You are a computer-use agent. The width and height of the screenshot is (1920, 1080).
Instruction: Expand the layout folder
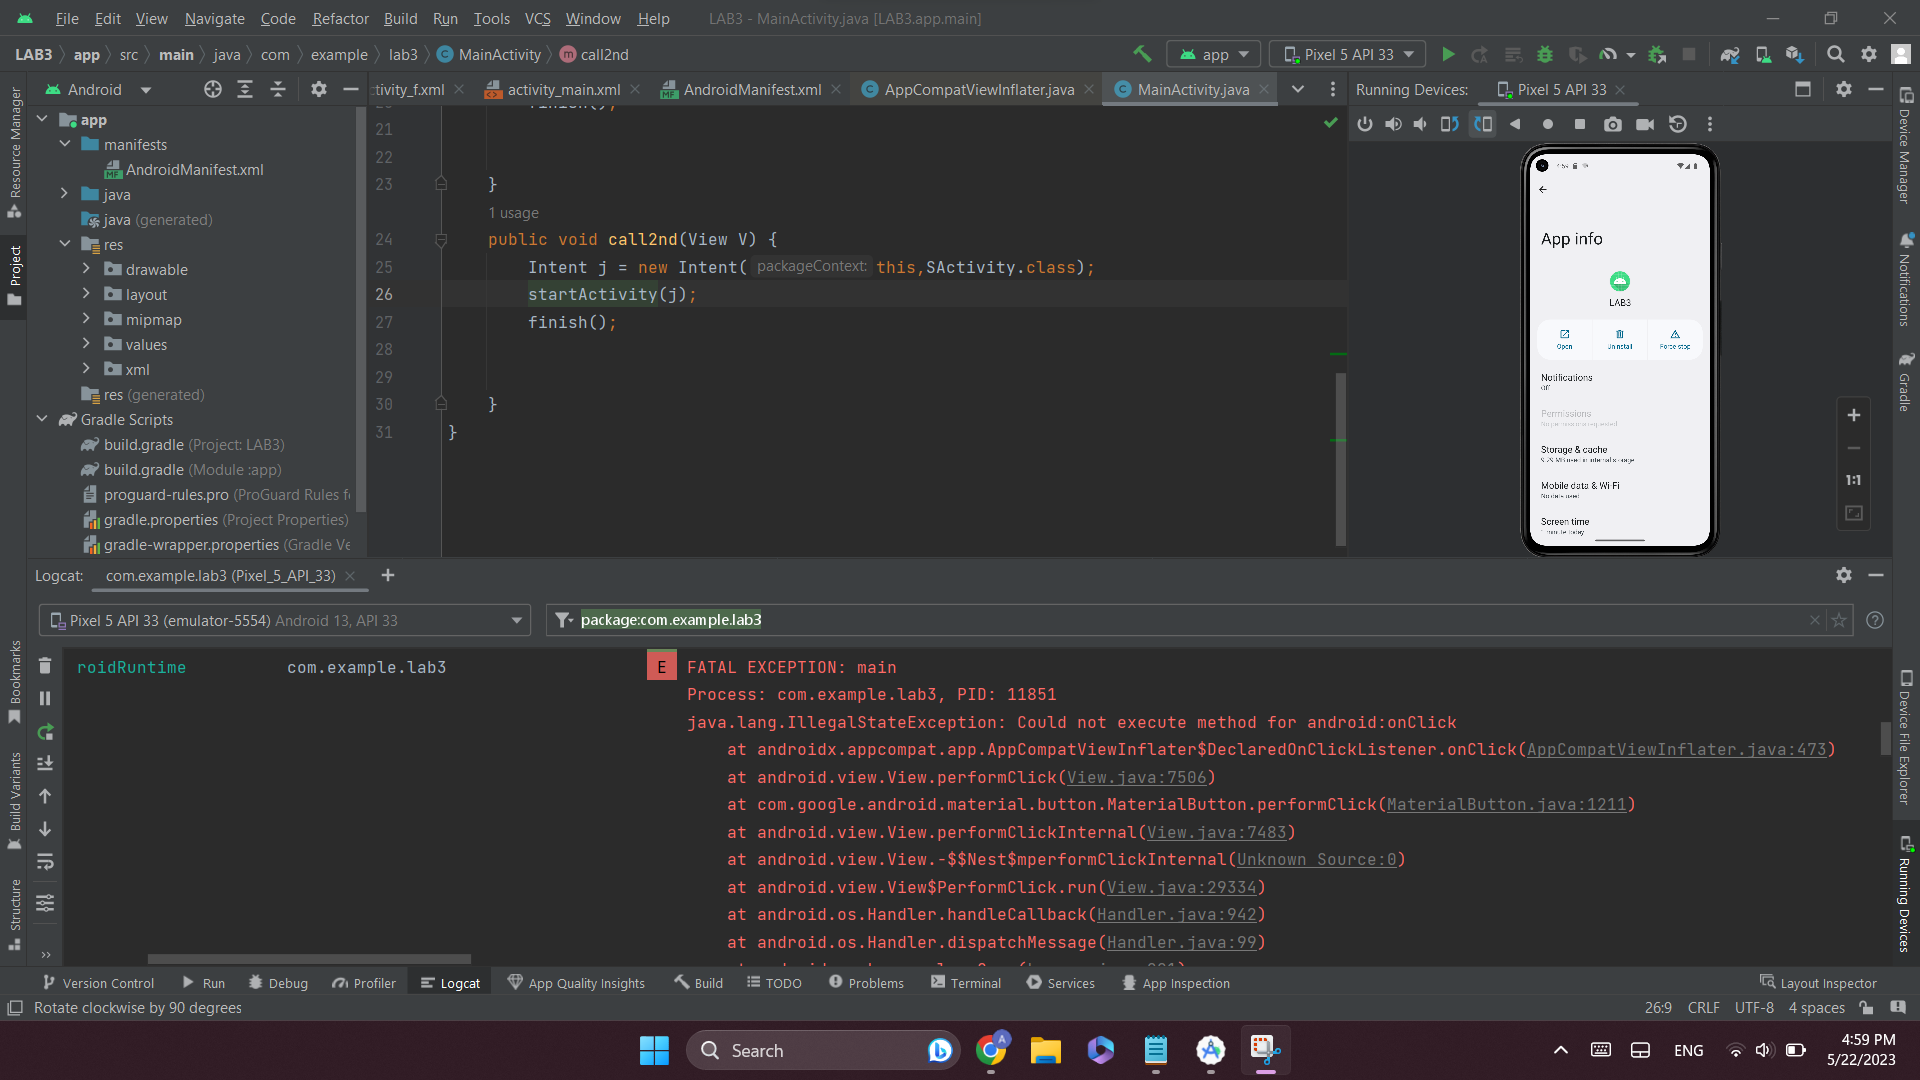tap(86, 294)
